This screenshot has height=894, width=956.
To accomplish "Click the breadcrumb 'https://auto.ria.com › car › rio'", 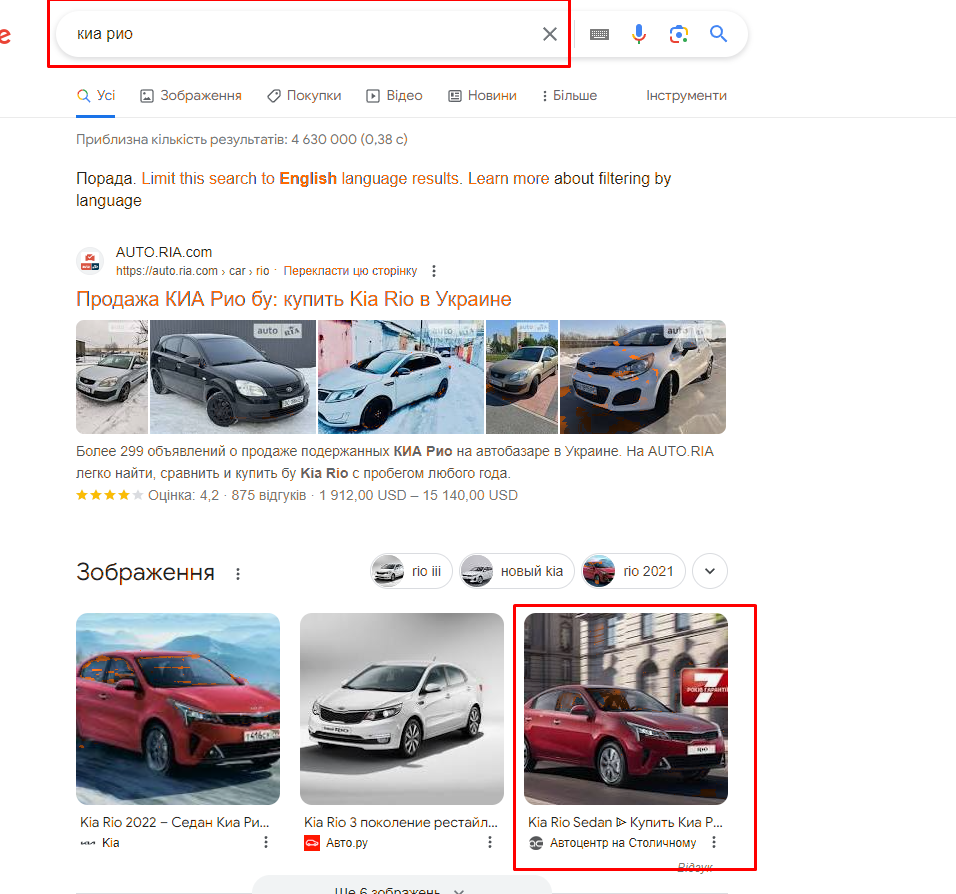I will [x=193, y=271].
